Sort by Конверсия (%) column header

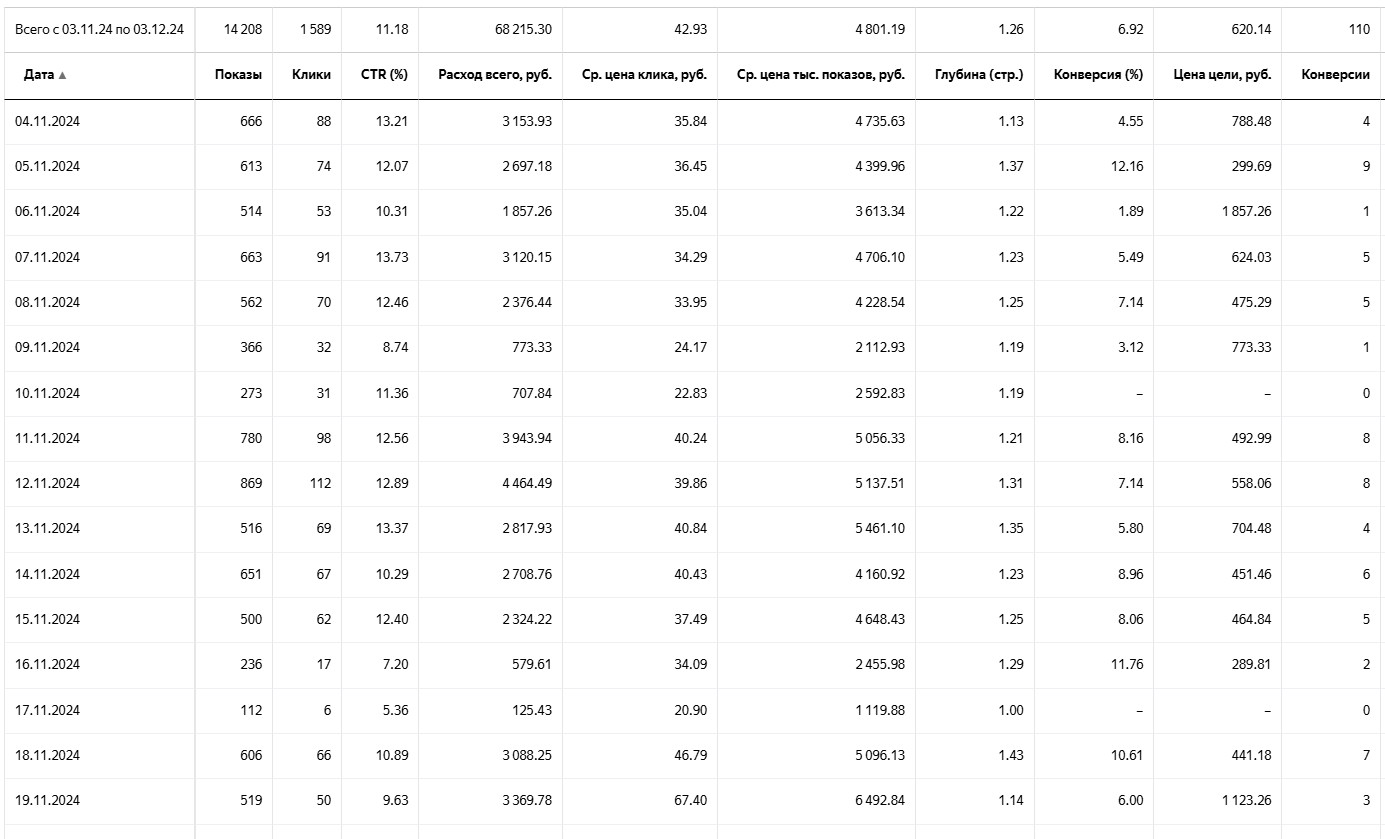1098,75
